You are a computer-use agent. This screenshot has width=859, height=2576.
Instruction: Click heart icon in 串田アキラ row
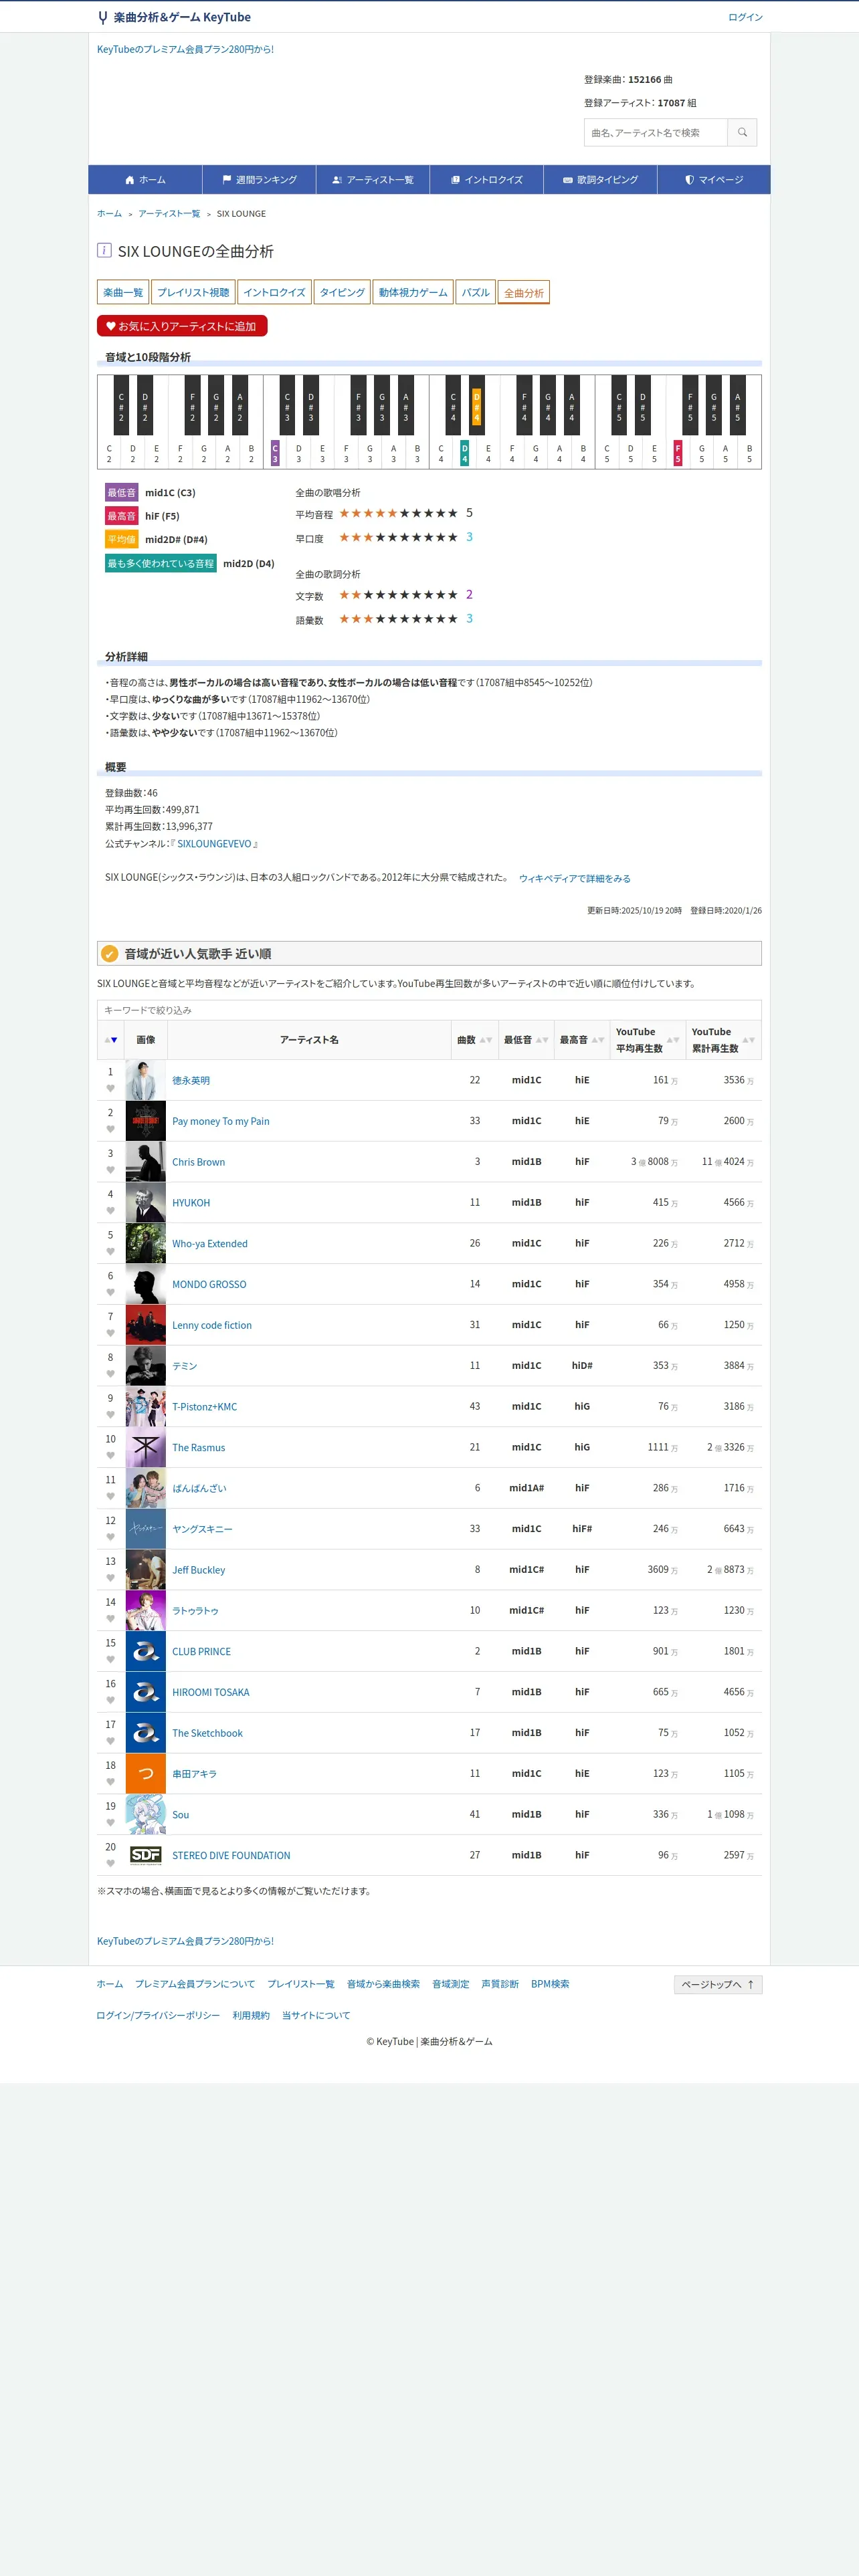click(110, 1782)
